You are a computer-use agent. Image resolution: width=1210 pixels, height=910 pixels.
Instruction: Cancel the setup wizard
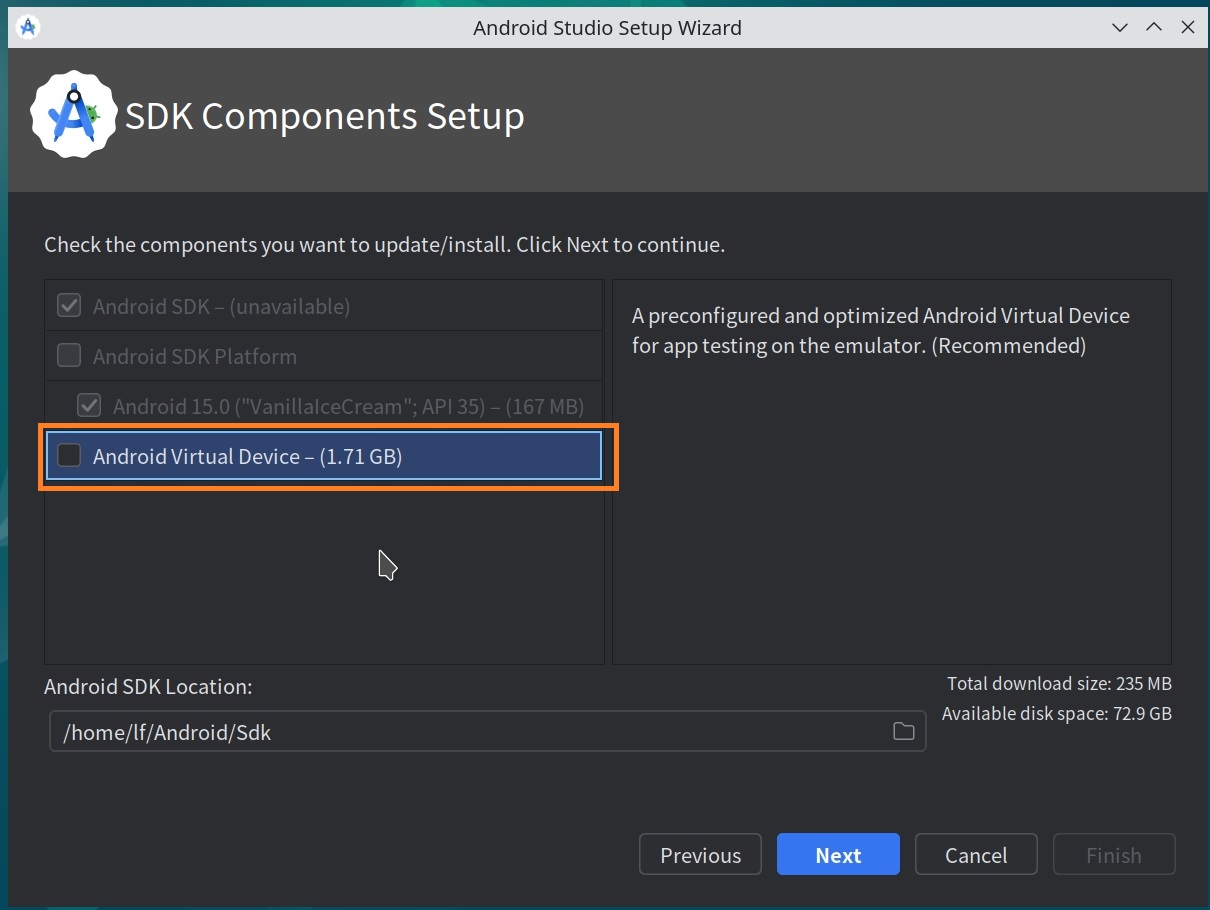point(975,855)
